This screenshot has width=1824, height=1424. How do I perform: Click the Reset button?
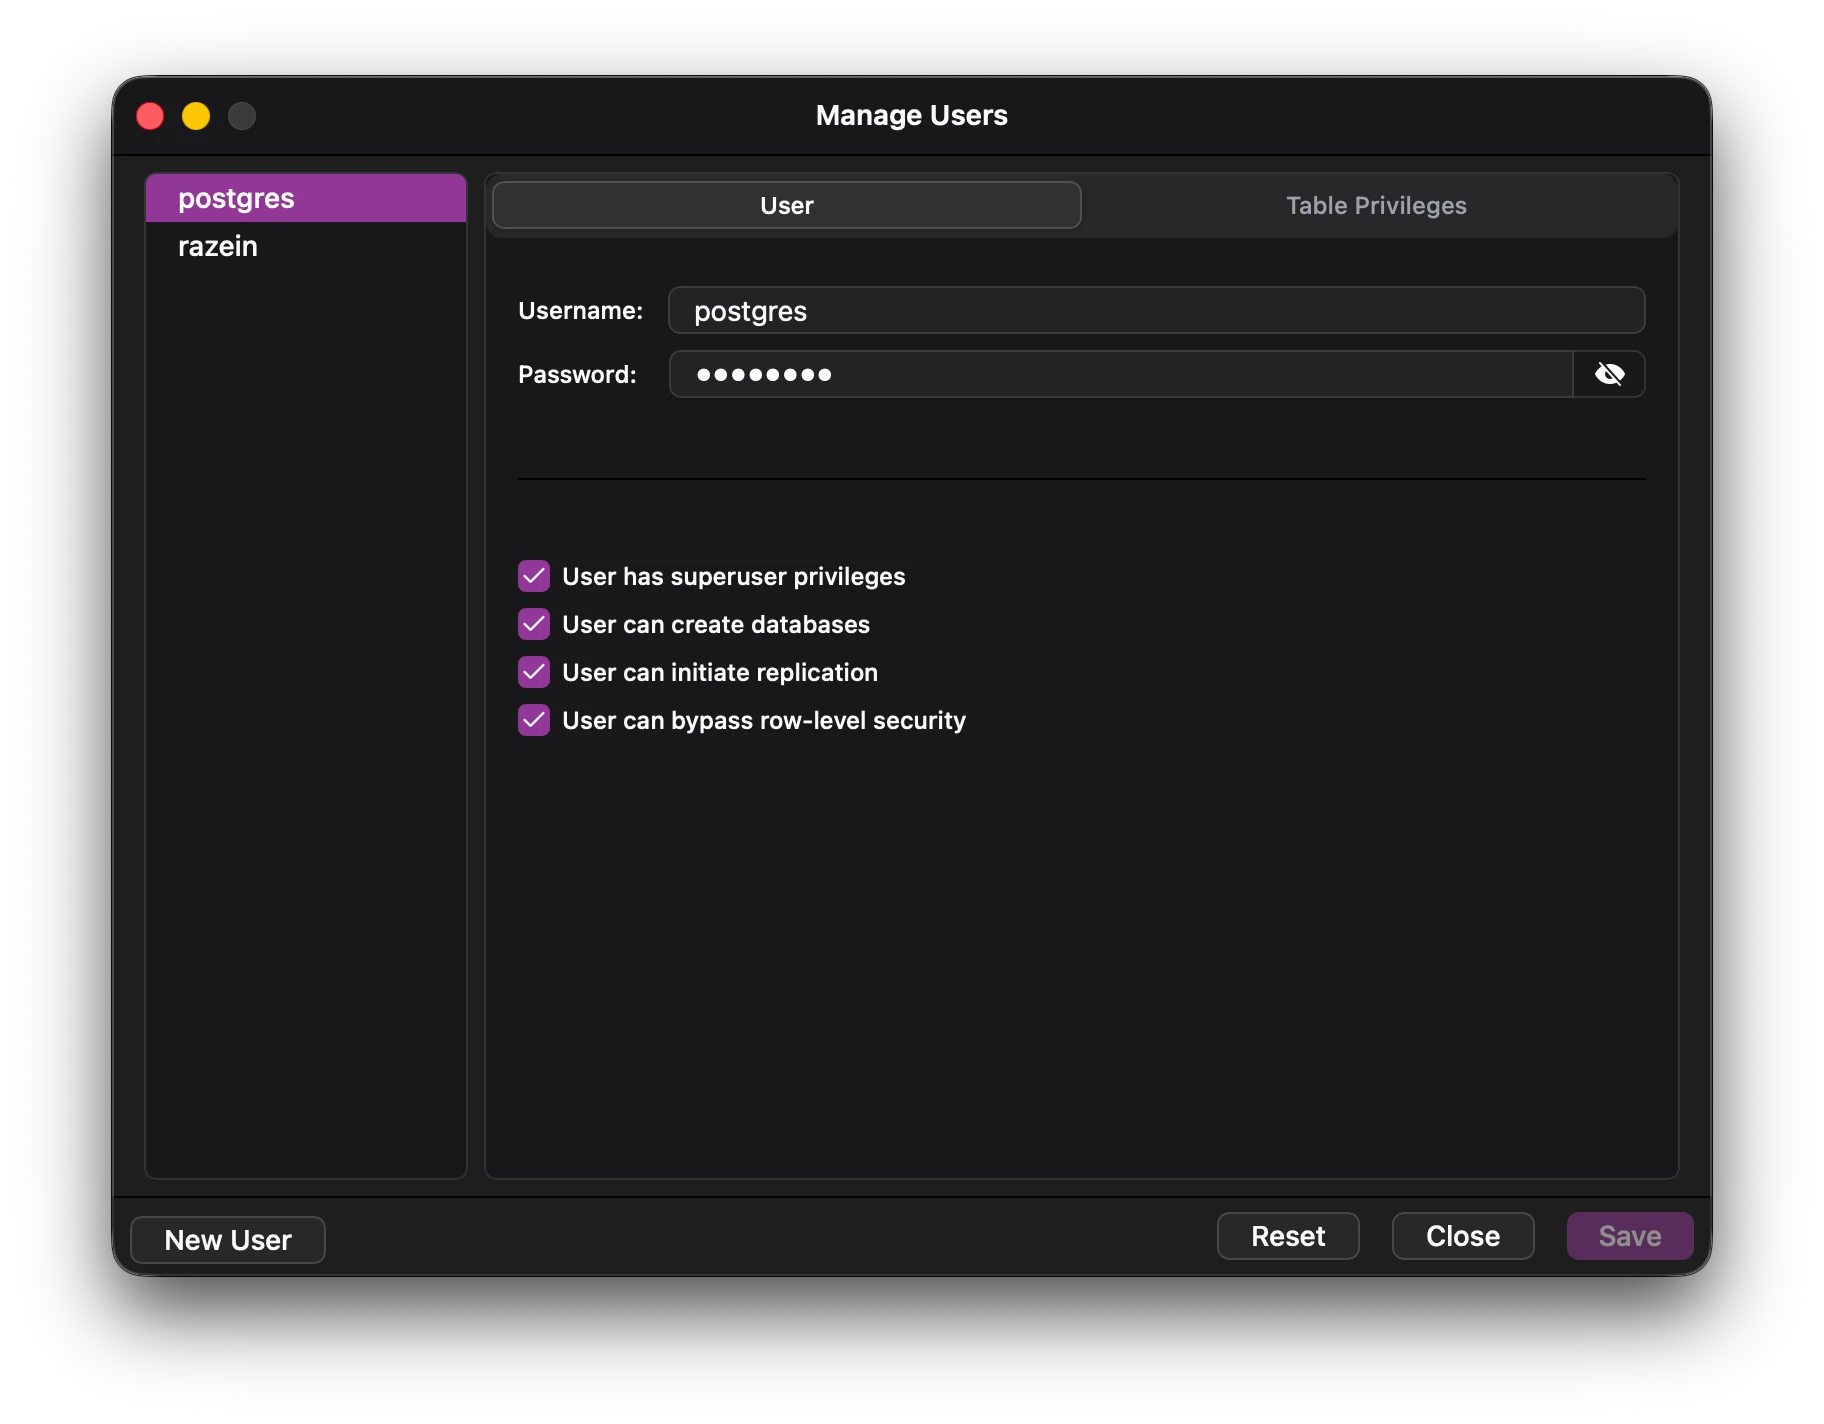[x=1287, y=1236]
